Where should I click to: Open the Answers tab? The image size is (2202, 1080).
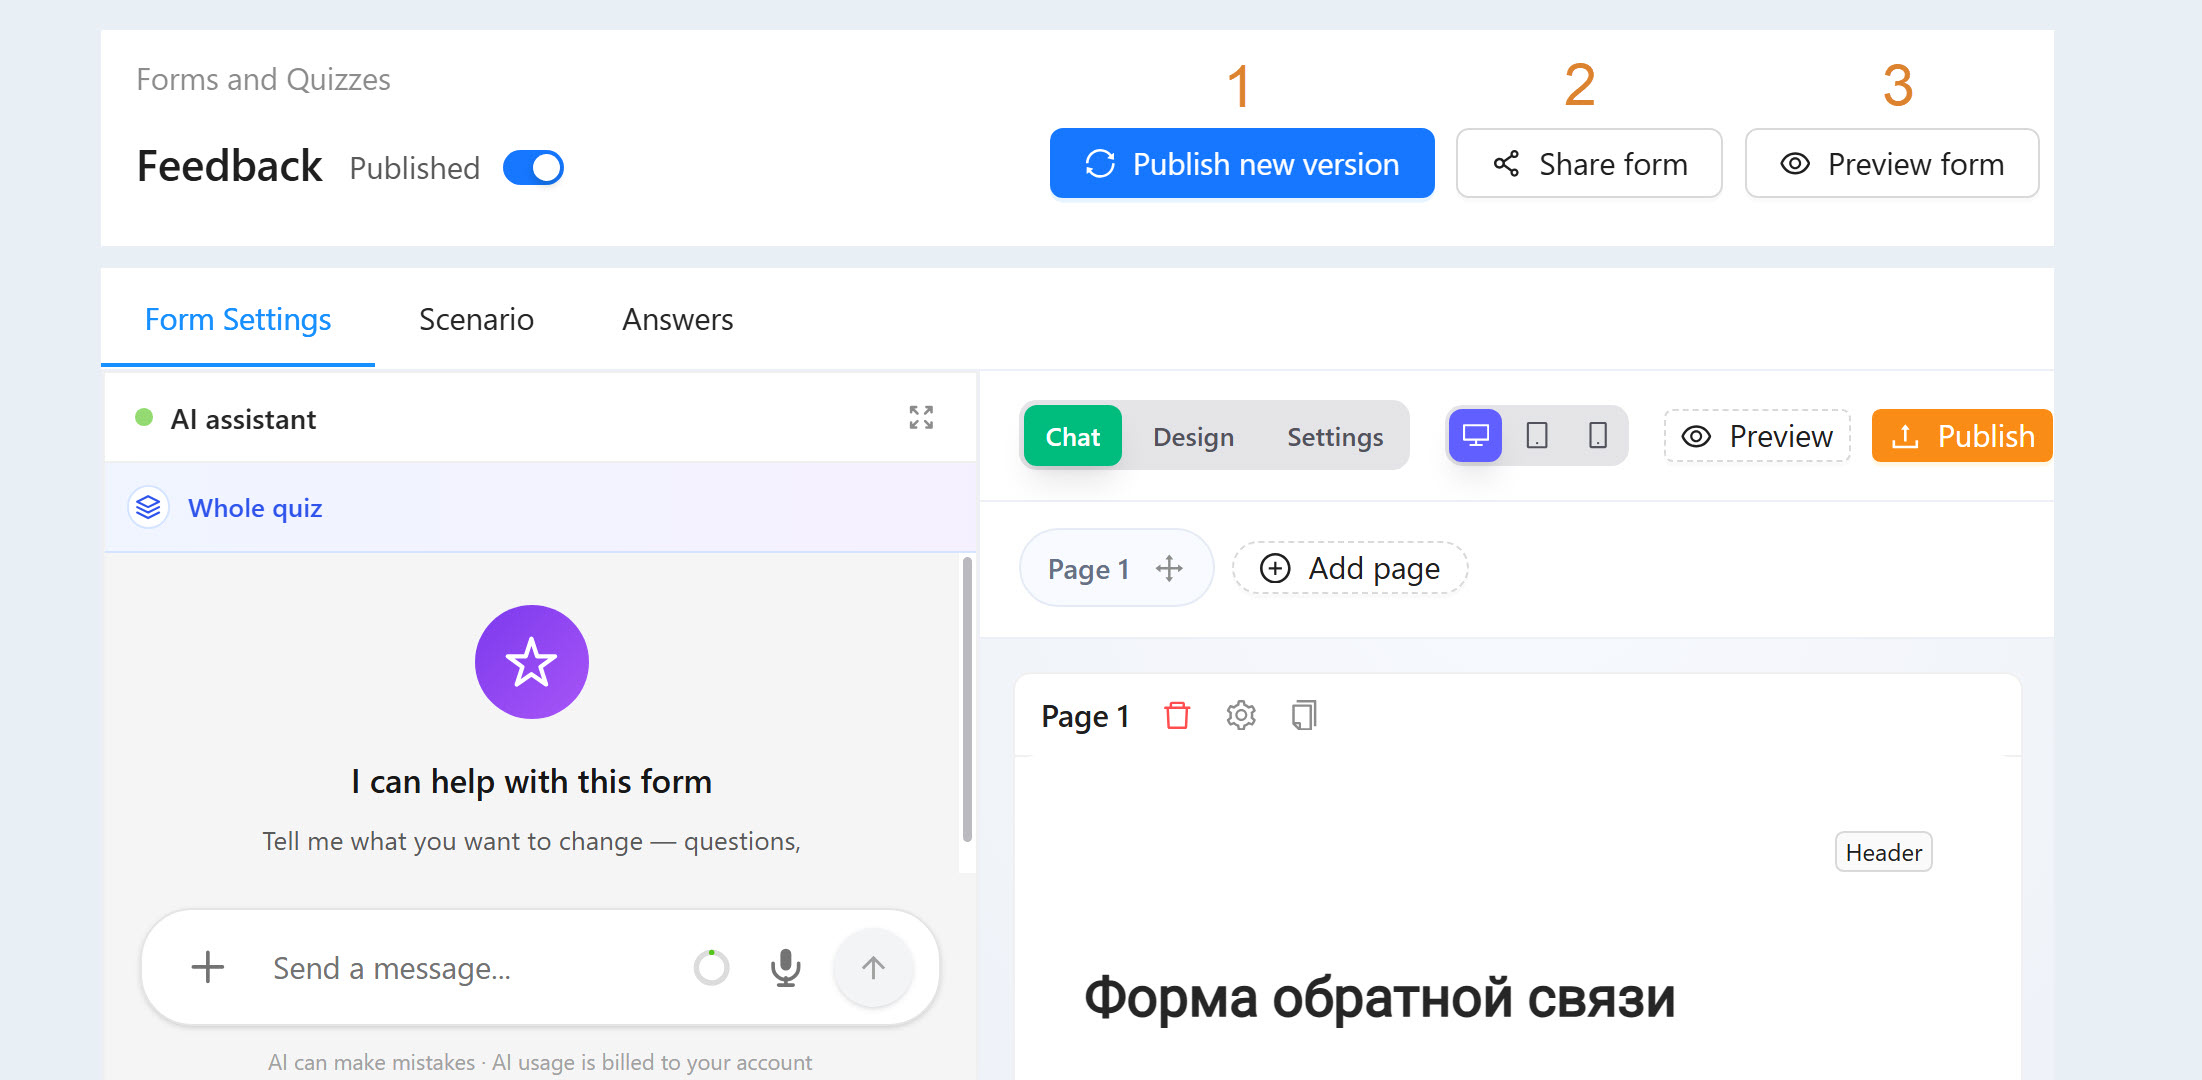678,319
